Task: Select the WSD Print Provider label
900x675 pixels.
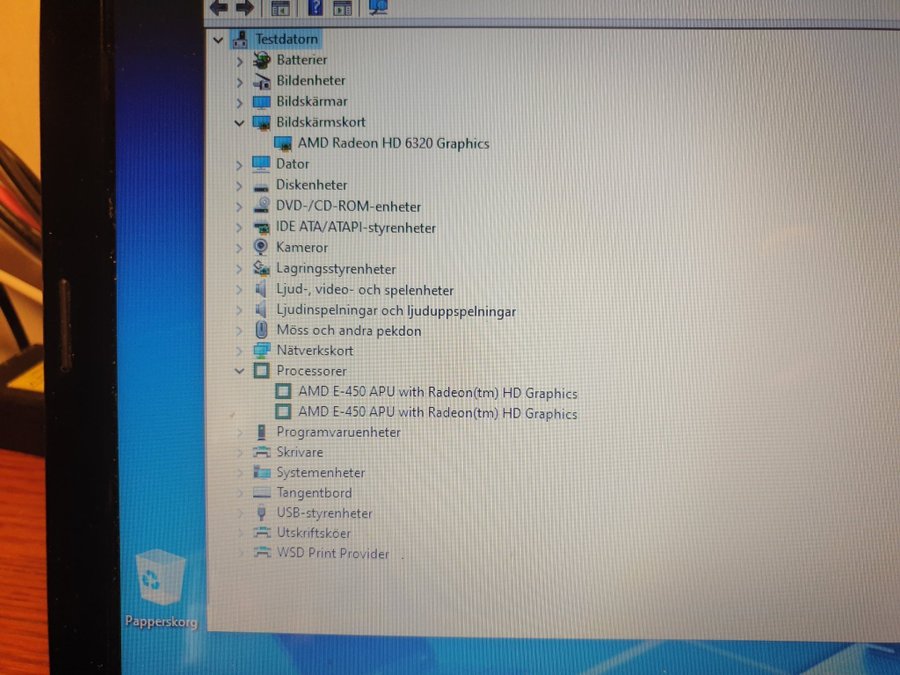Action: click(x=333, y=553)
